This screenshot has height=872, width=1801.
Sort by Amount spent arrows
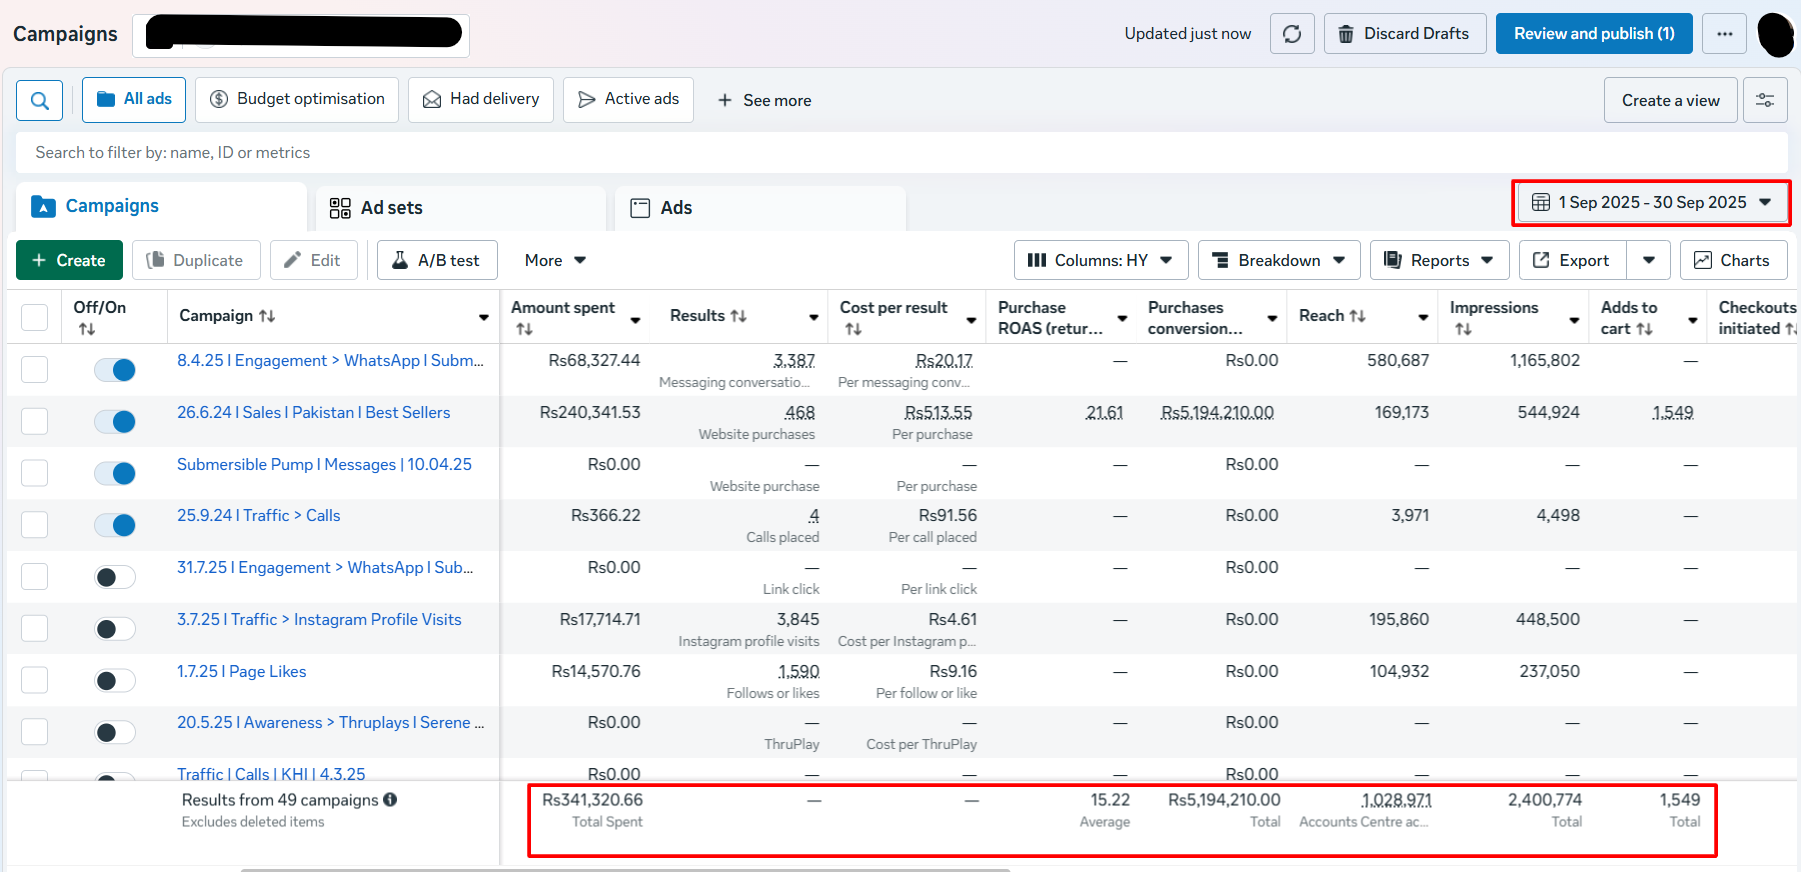(x=524, y=329)
